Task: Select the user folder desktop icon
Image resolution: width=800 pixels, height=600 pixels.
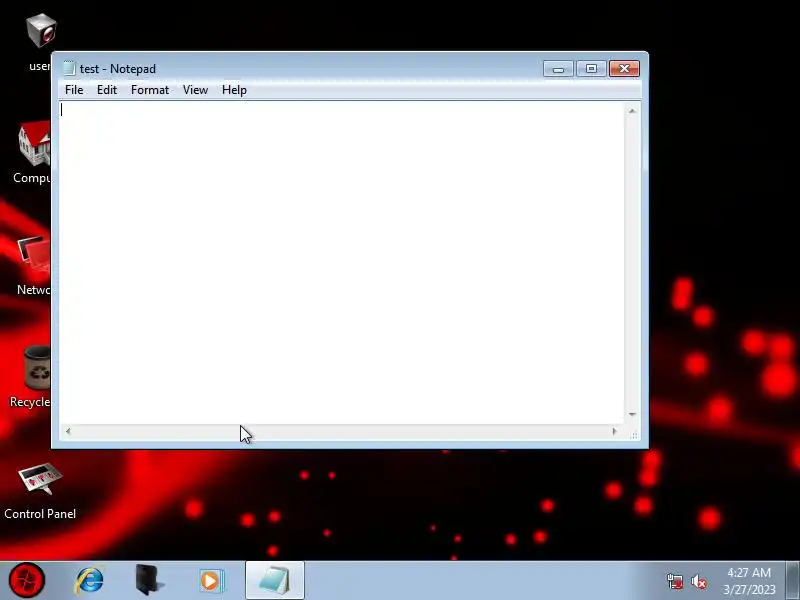Action: 39,43
